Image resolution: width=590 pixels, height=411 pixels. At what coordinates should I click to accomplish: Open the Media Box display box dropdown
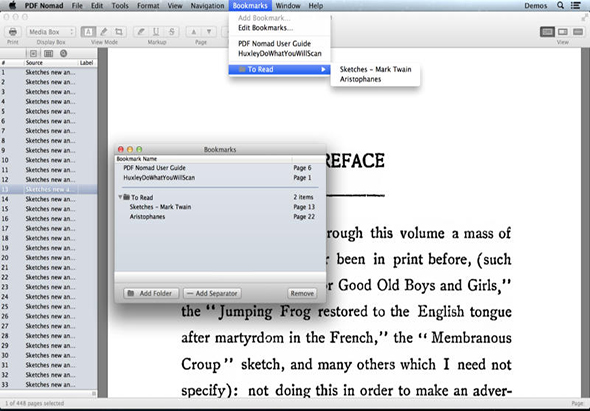click(x=51, y=32)
